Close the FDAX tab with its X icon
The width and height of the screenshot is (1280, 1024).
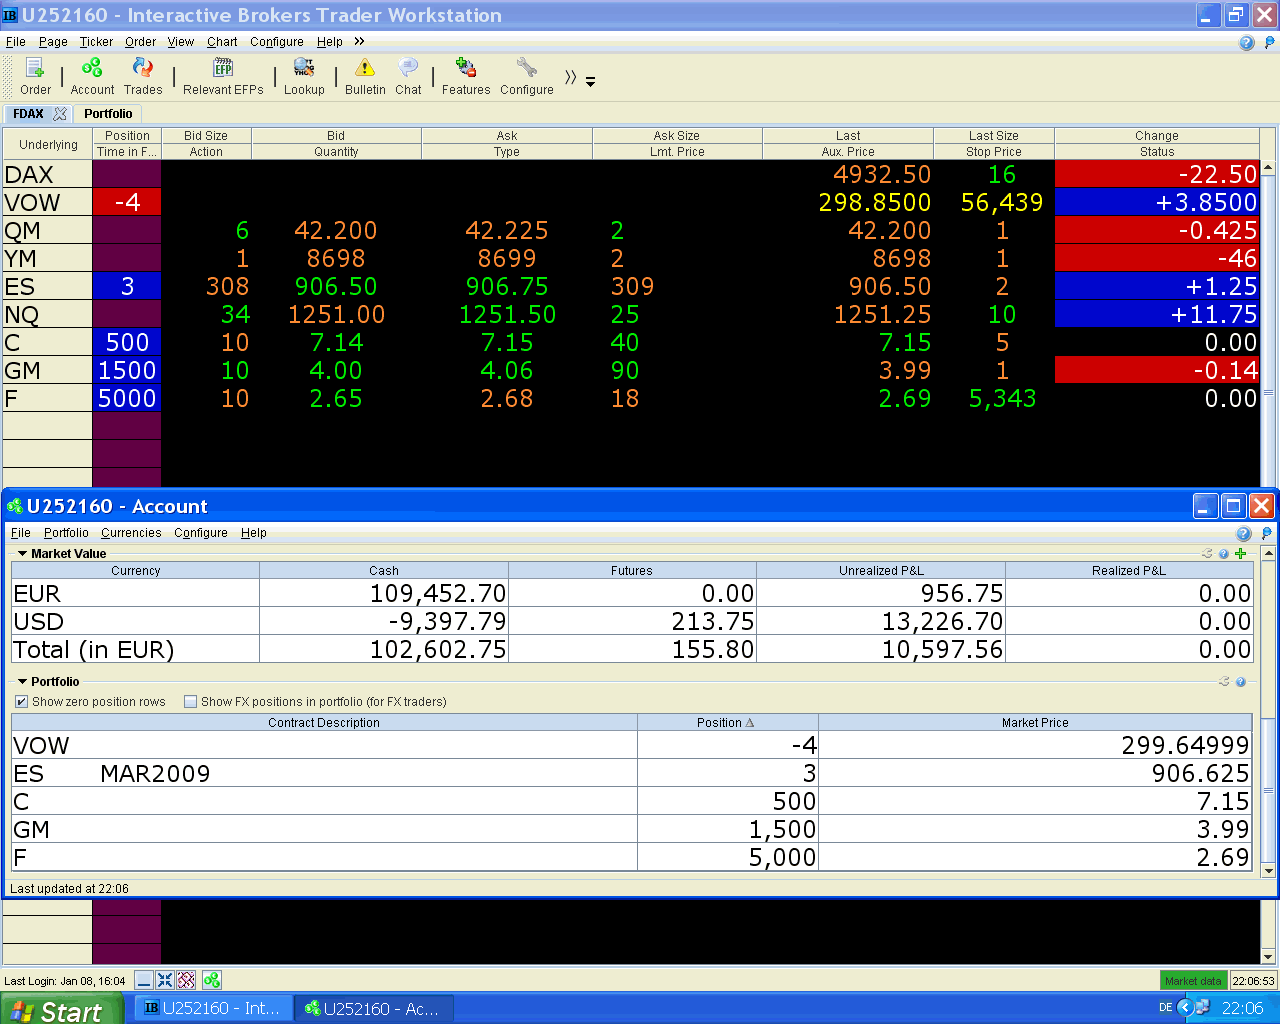pyautogui.click(x=60, y=114)
